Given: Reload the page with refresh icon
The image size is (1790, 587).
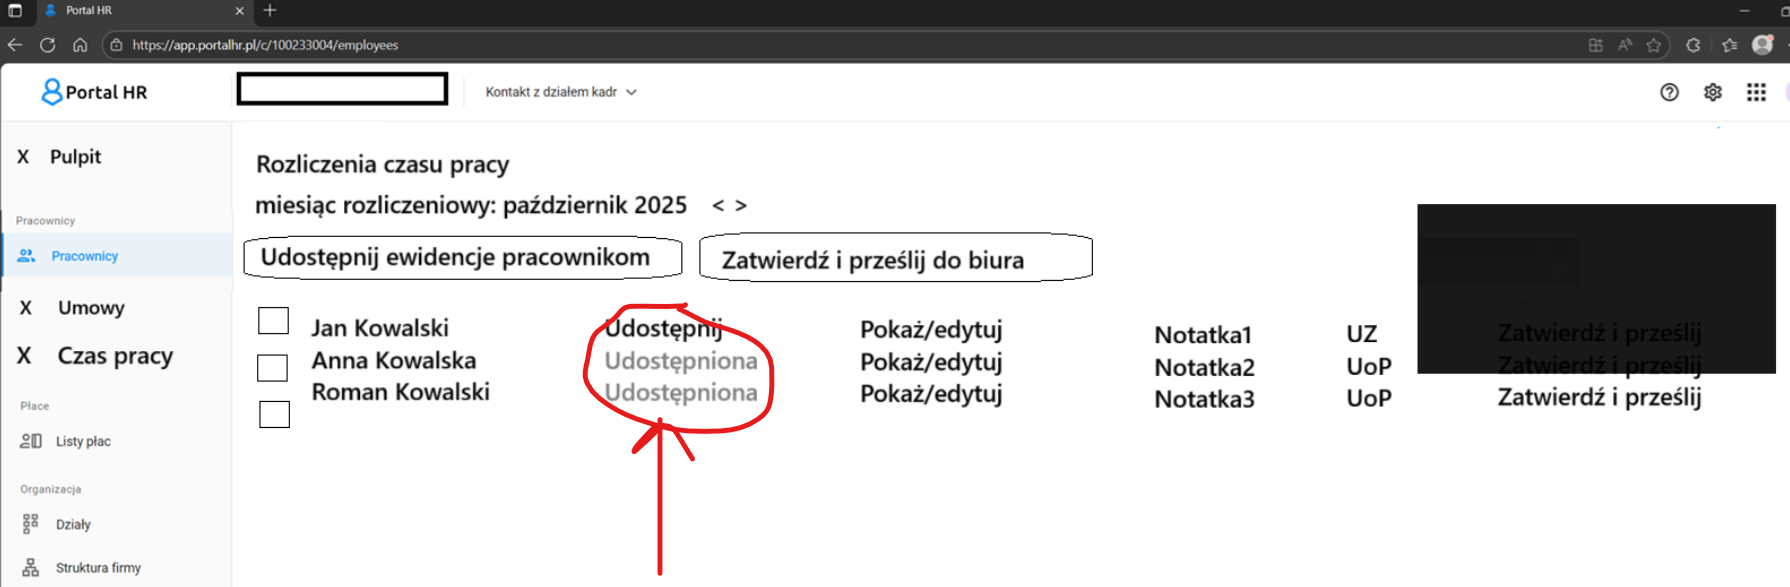Looking at the screenshot, I should [47, 45].
